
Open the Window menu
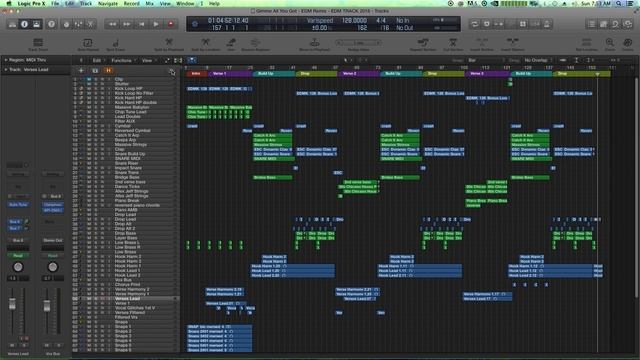pos(185,3)
